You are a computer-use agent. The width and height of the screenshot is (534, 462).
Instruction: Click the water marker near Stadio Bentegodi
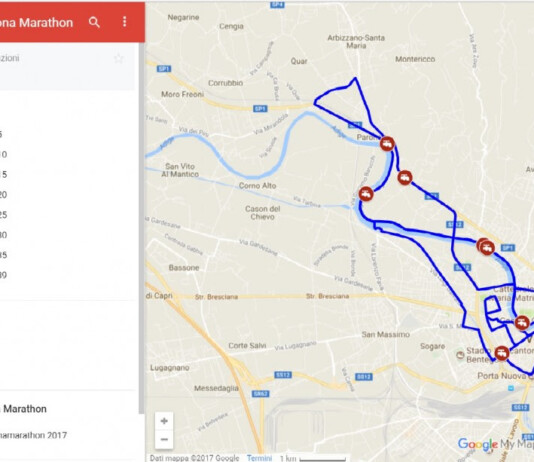click(502, 353)
